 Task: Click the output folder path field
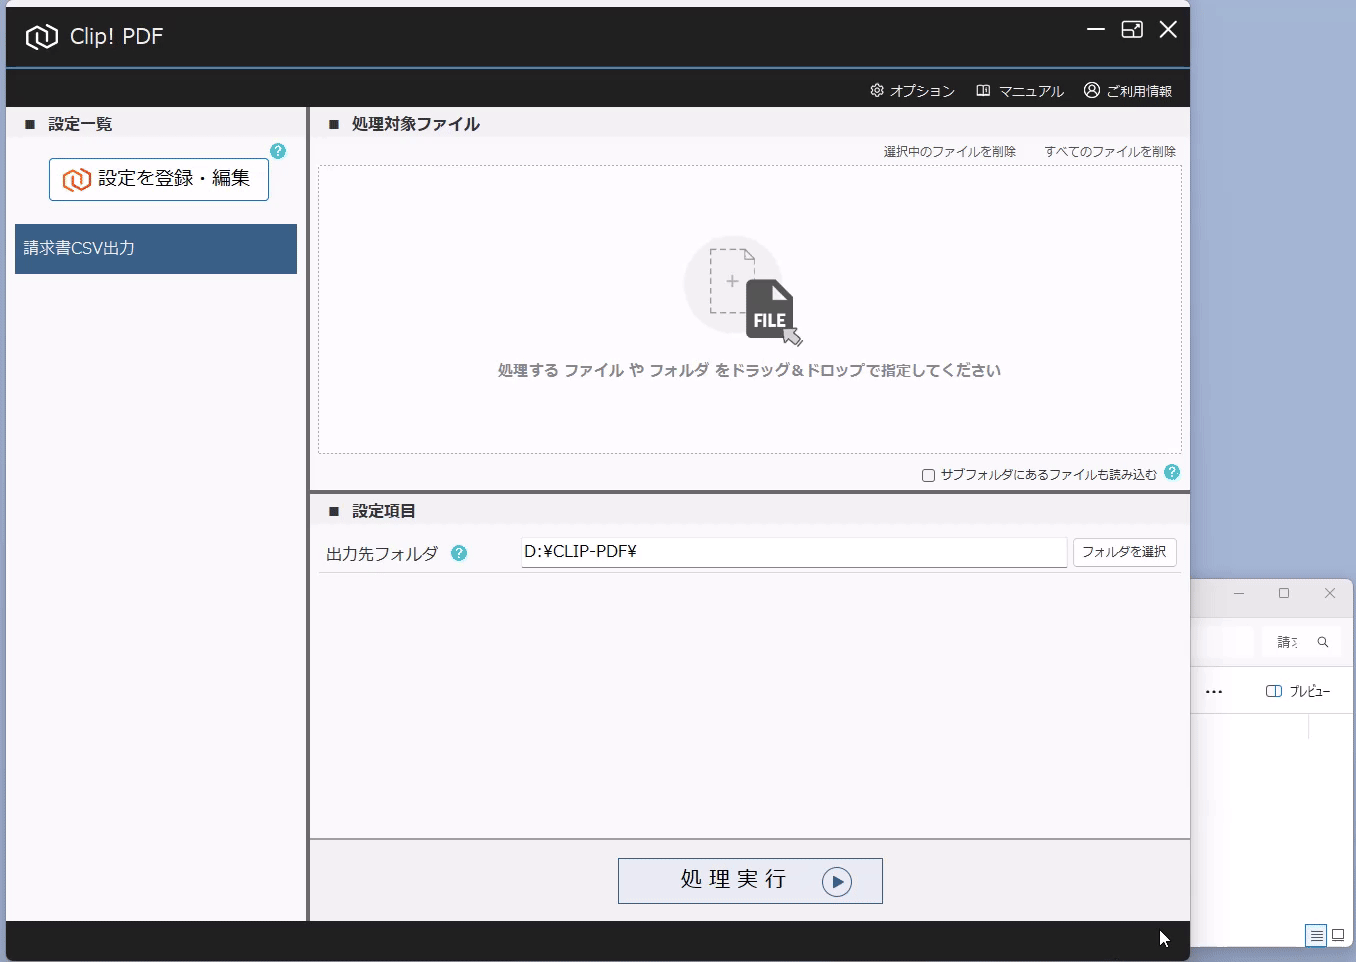click(x=794, y=552)
